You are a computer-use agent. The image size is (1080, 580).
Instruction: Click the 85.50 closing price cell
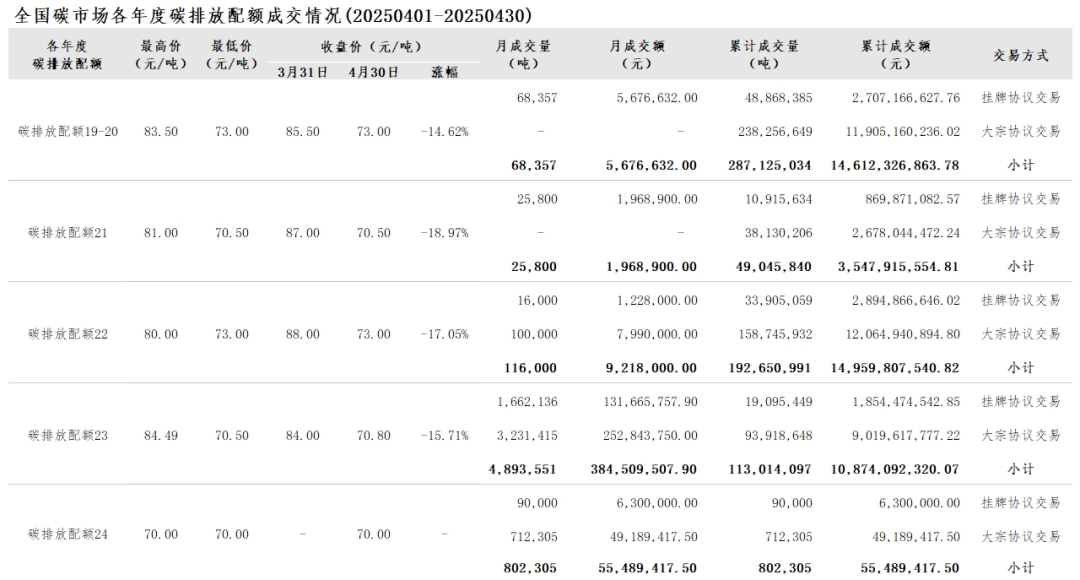(x=302, y=132)
